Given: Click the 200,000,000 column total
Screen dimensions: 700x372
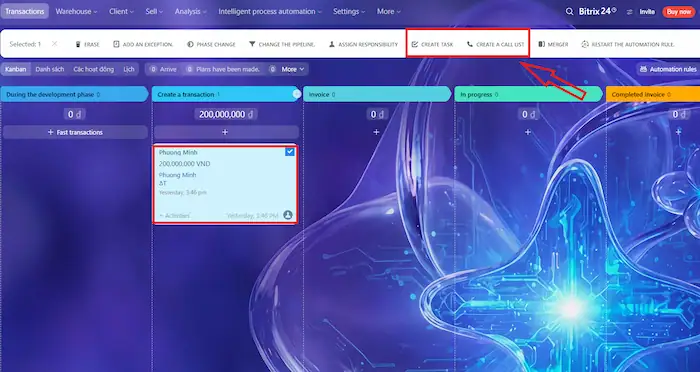Looking at the screenshot, I should point(225,114).
